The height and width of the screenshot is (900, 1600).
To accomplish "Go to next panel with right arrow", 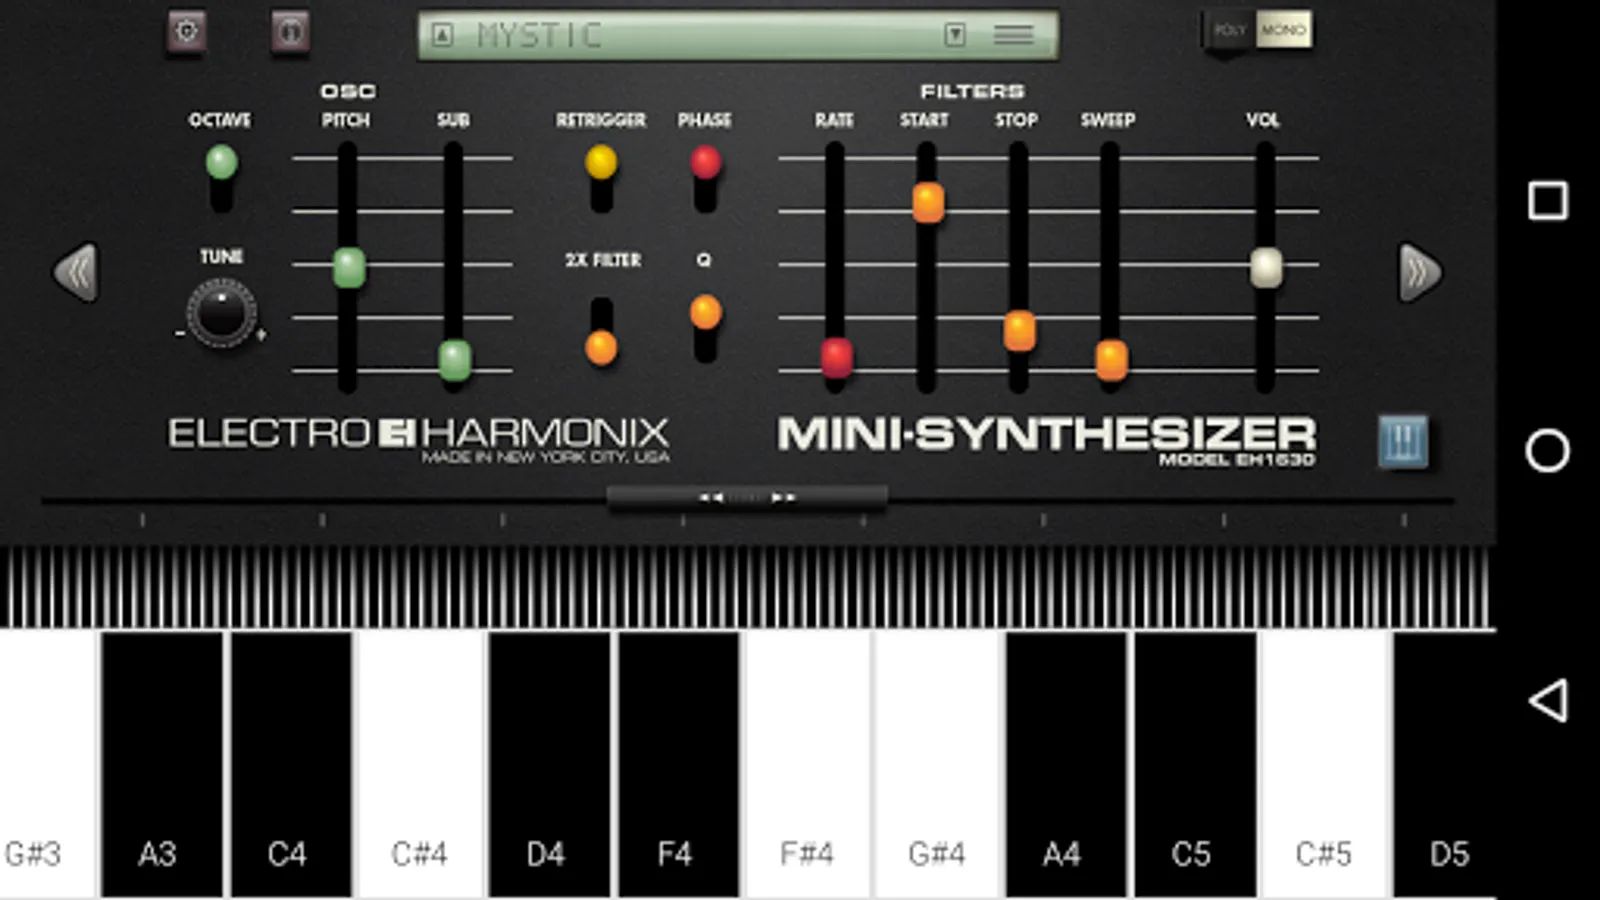I will click(1420, 272).
